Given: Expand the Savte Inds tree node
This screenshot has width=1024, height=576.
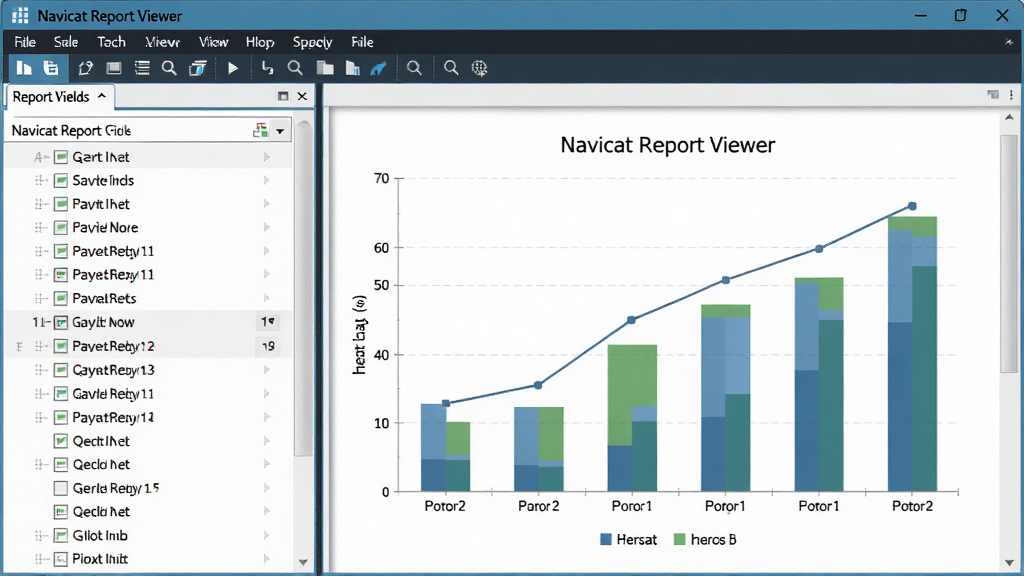Looking at the screenshot, I should point(40,180).
